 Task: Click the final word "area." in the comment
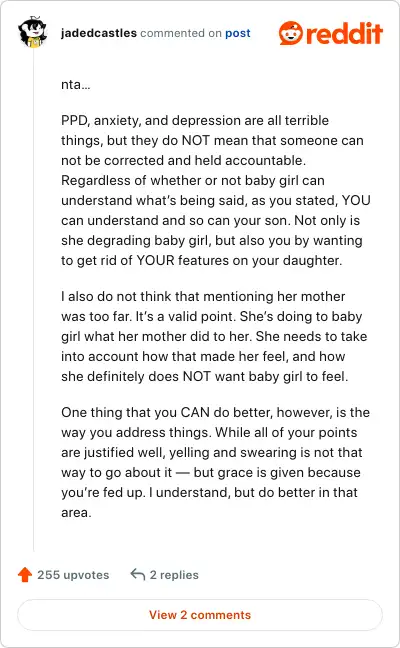[76, 512]
